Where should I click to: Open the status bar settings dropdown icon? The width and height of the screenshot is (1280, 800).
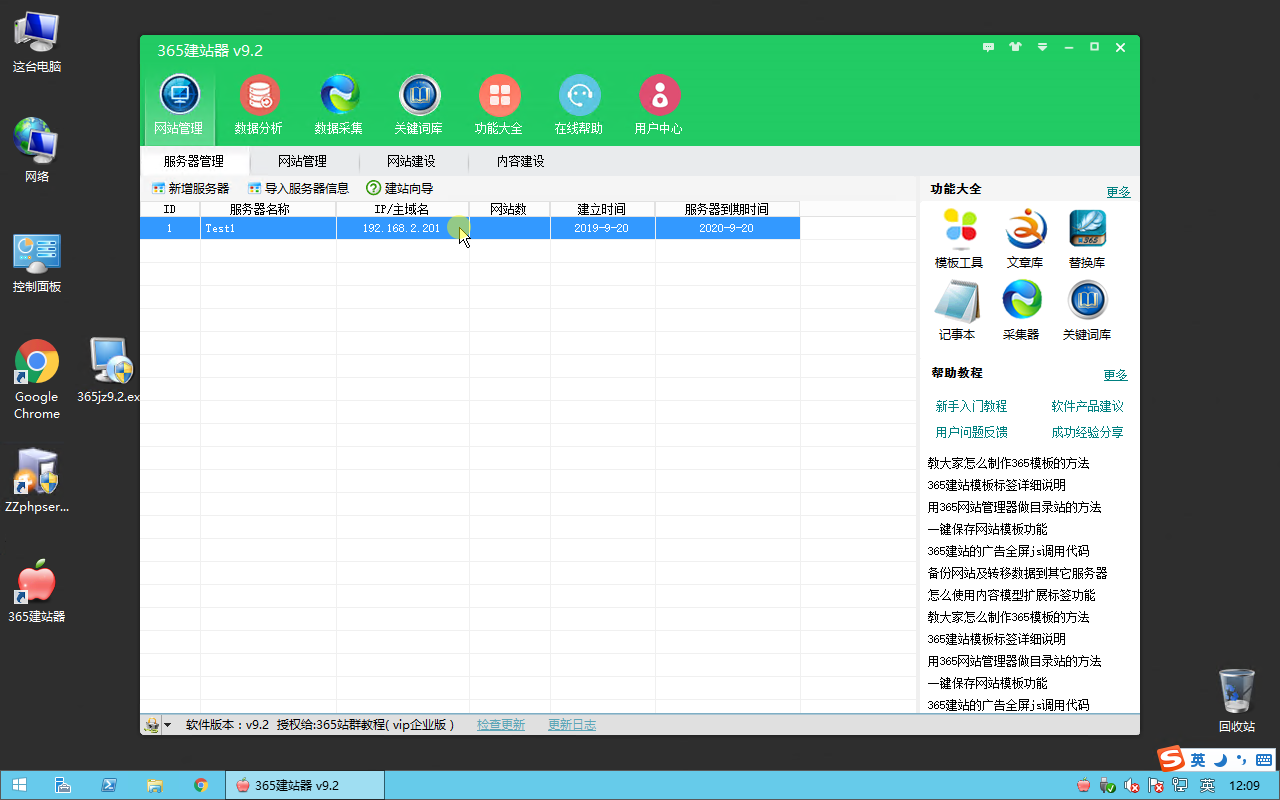point(157,725)
